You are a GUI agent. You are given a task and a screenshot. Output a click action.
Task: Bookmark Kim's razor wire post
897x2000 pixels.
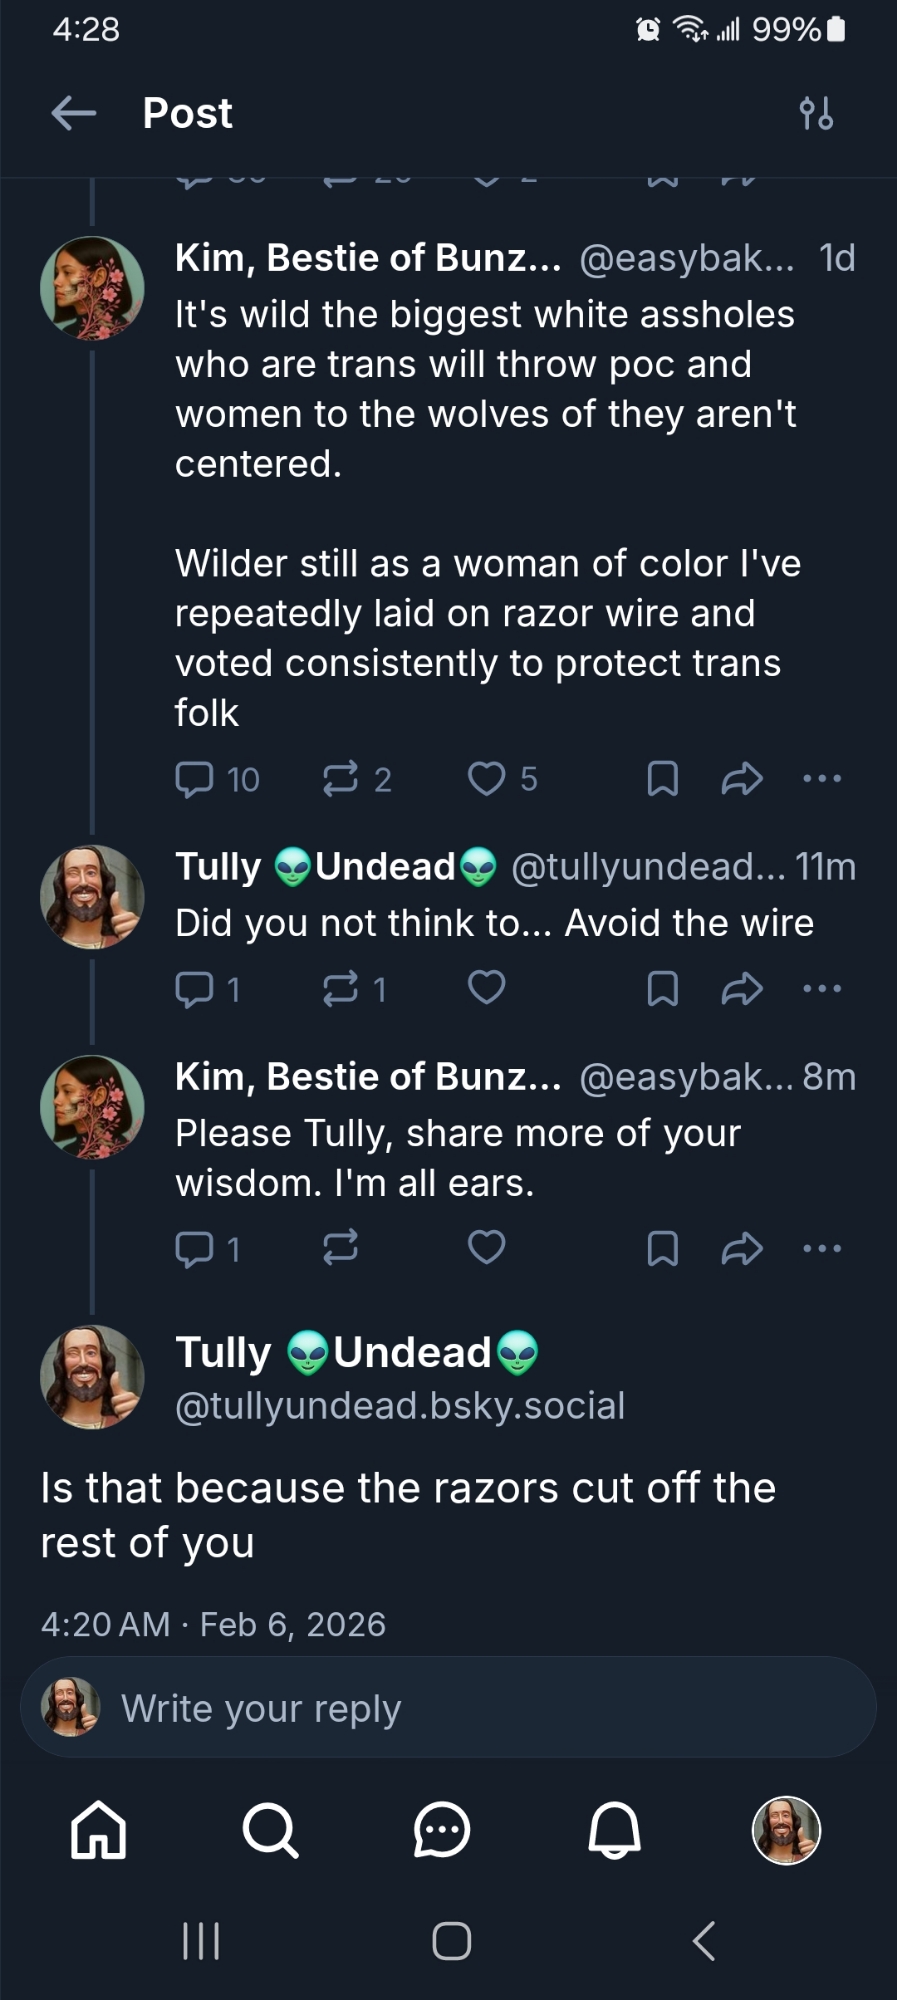tap(663, 779)
